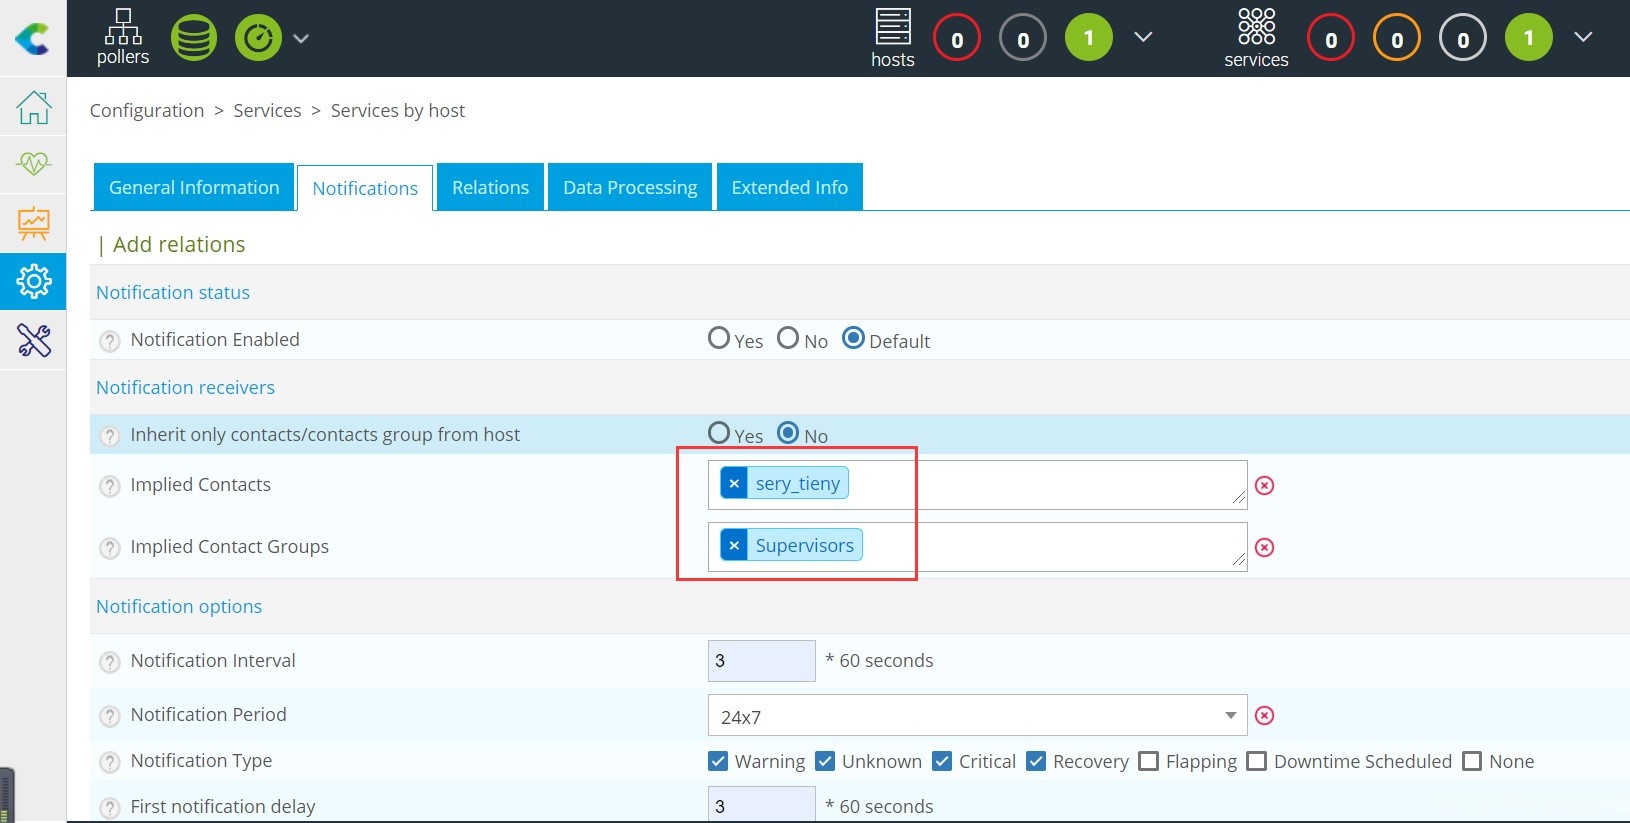This screenshot has height=823, width=1630.
Task: Check the Flapping notification type
Action: [x=1149, y=761]
